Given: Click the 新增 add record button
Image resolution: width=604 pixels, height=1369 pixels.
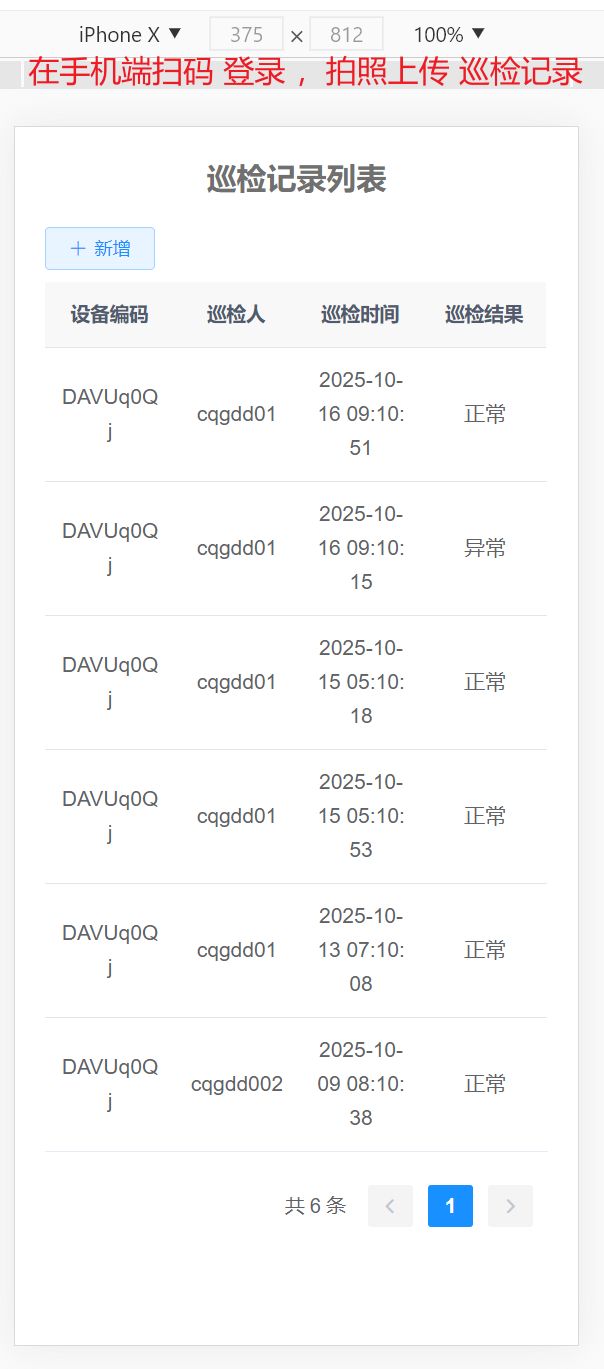Looking at the screenshot, I should [100, 249].
